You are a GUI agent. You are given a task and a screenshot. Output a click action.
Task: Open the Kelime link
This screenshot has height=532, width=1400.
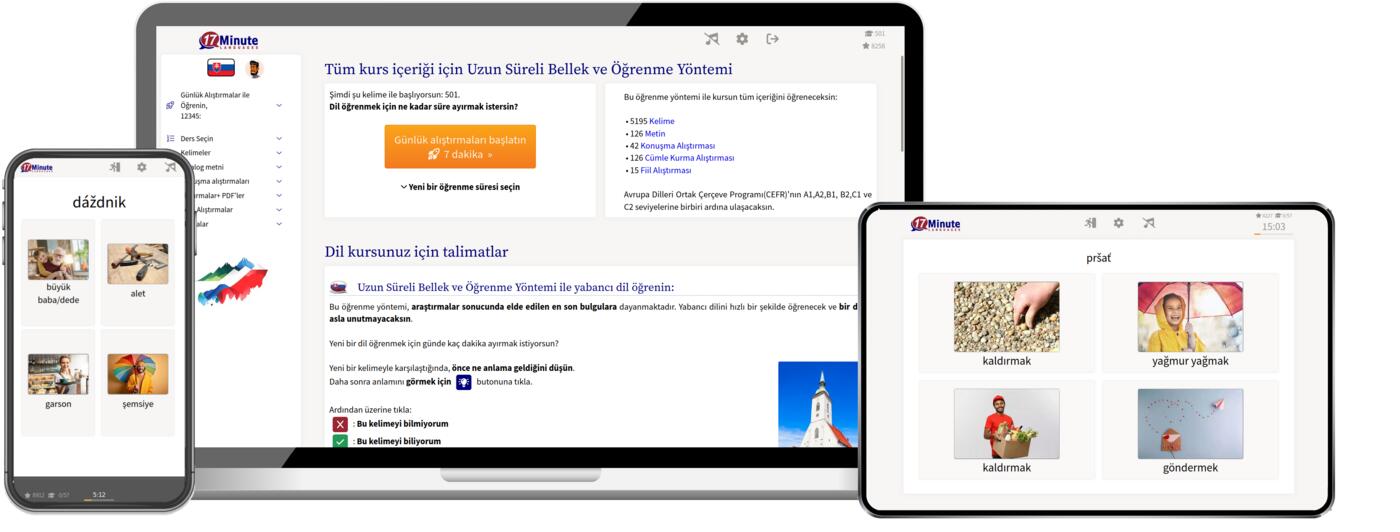(x=662, y=121)
